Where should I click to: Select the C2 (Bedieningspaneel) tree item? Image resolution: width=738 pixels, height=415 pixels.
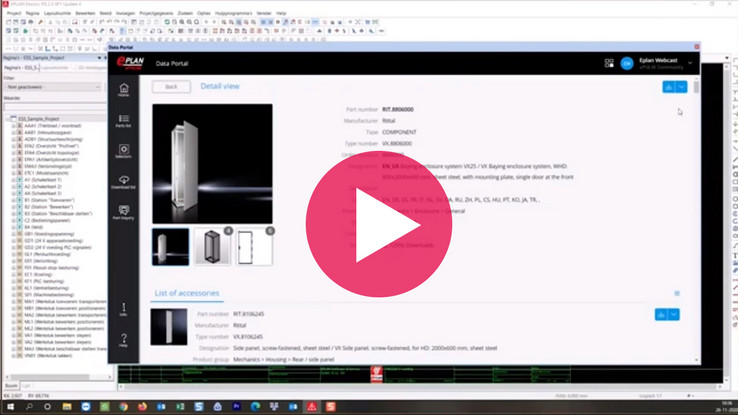(x=47, y=220)
